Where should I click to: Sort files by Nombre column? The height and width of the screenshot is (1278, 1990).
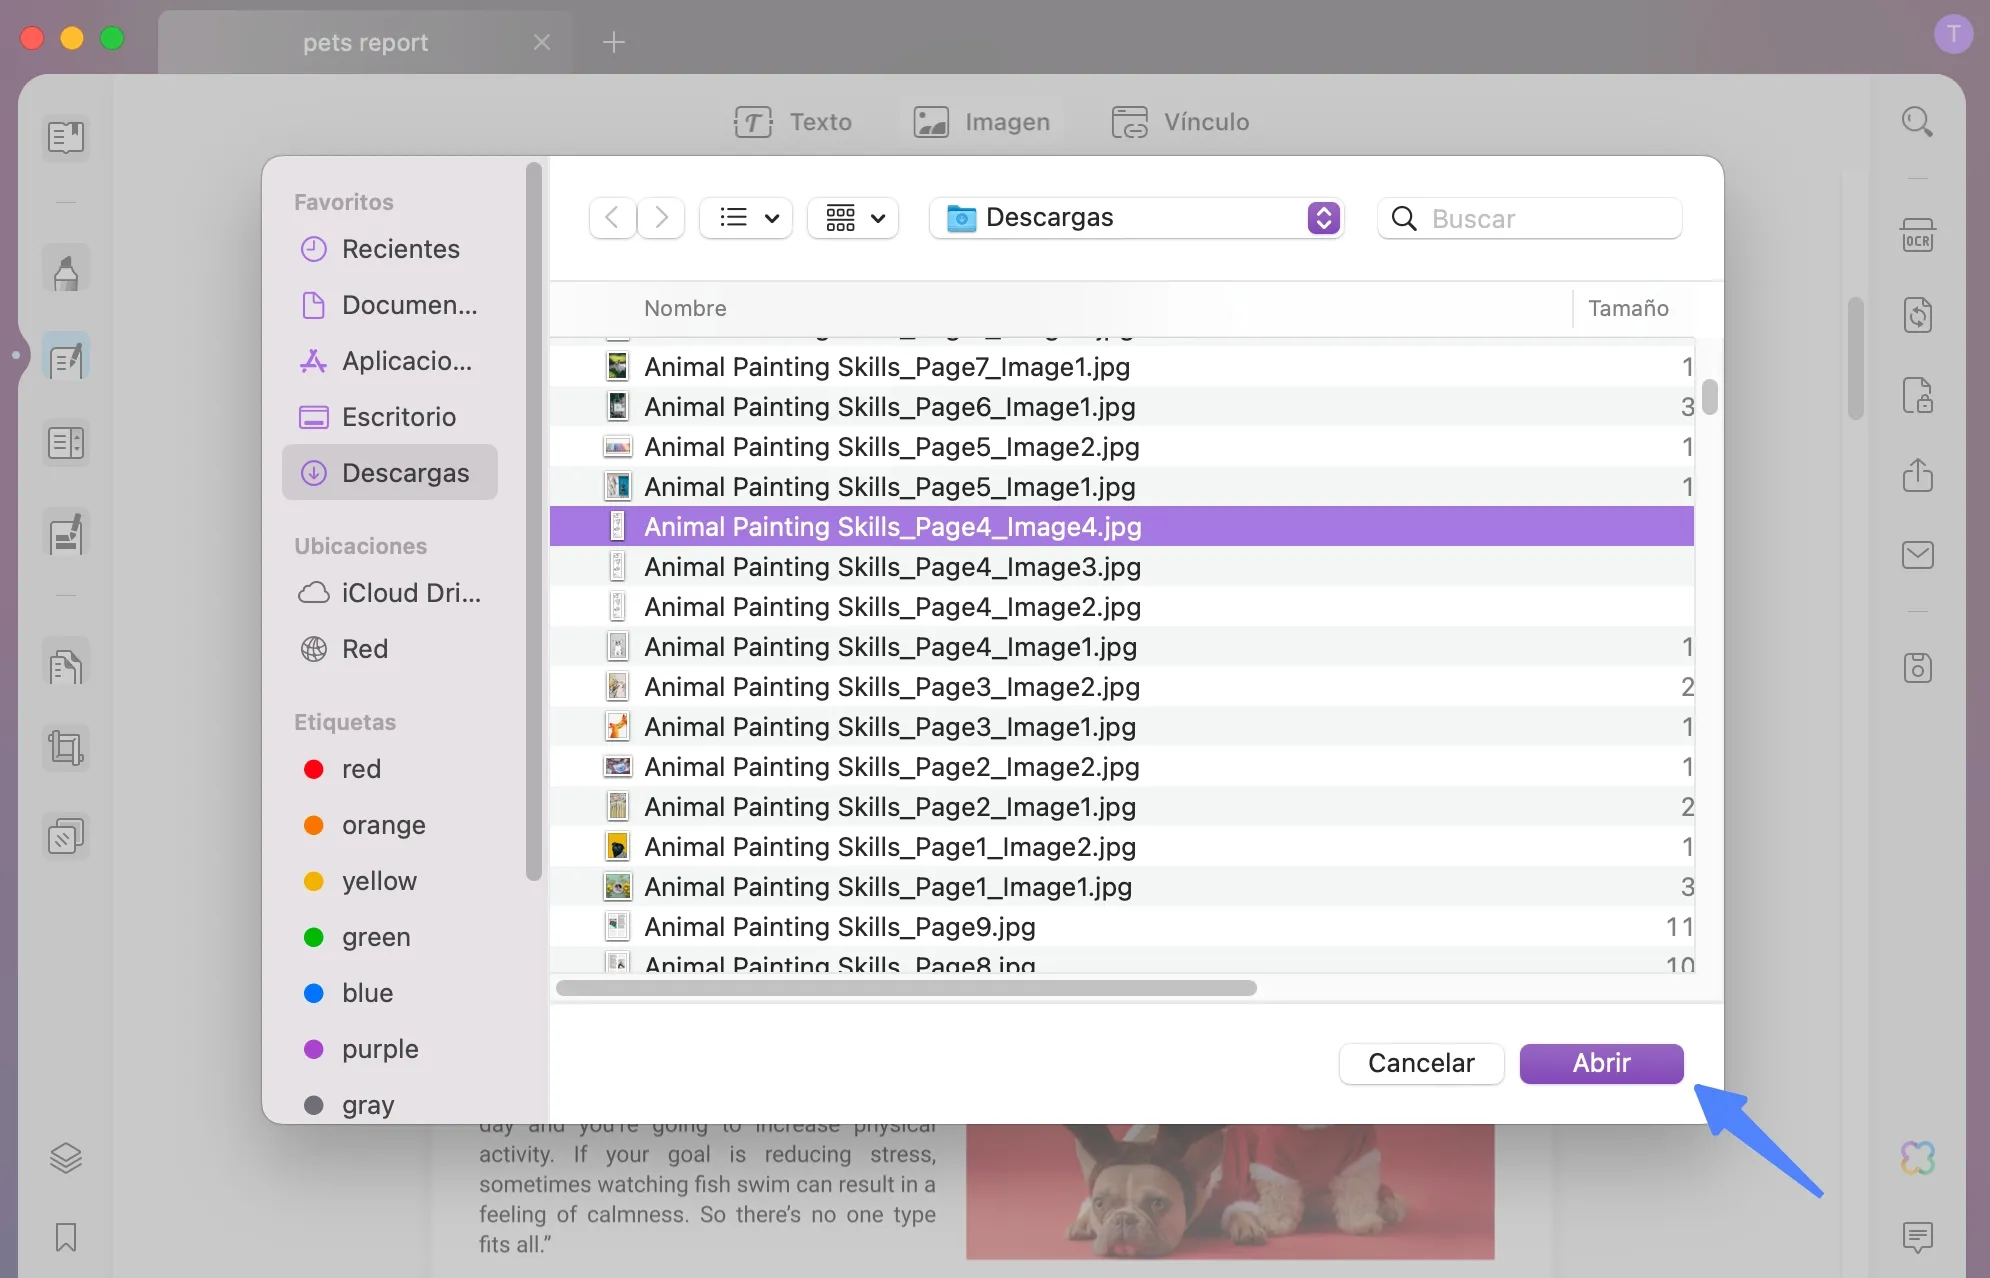tap(685, 308)
